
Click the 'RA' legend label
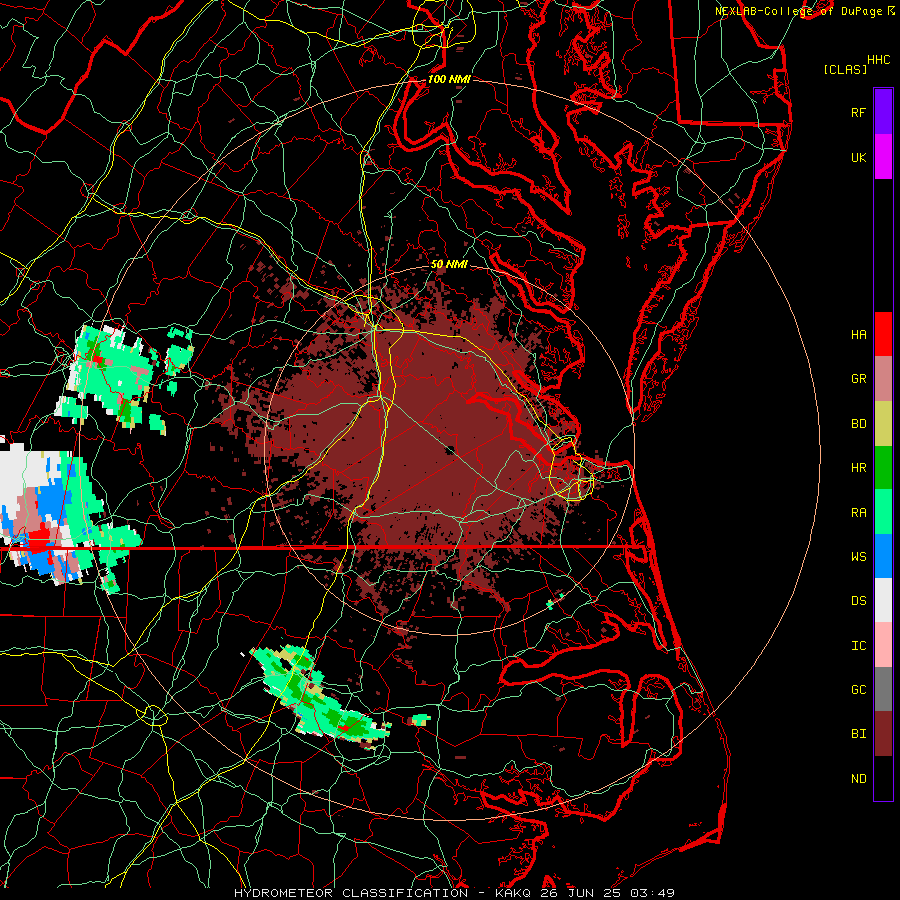(858, 512)
